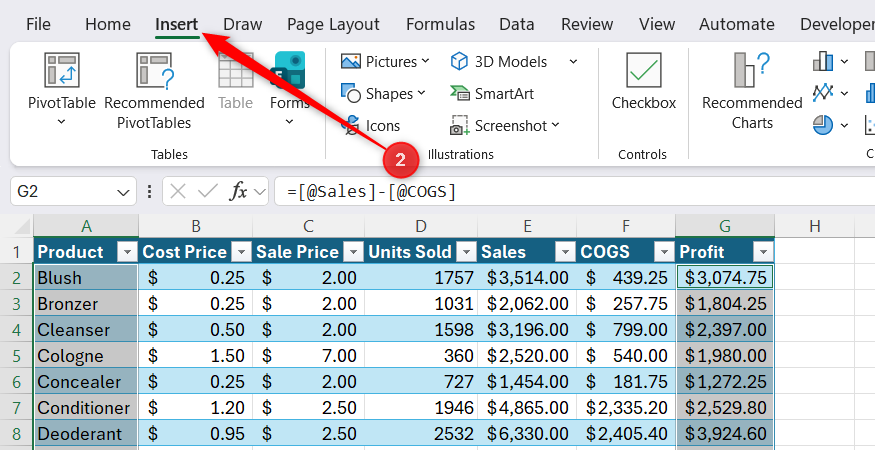Insert a Table from ribbon
This screenshot has width=875, height=450.
click(x=235, y=81)
